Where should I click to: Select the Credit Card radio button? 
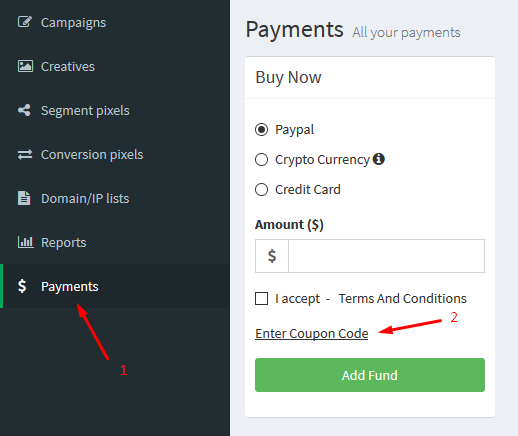click(x=261, y=189)
